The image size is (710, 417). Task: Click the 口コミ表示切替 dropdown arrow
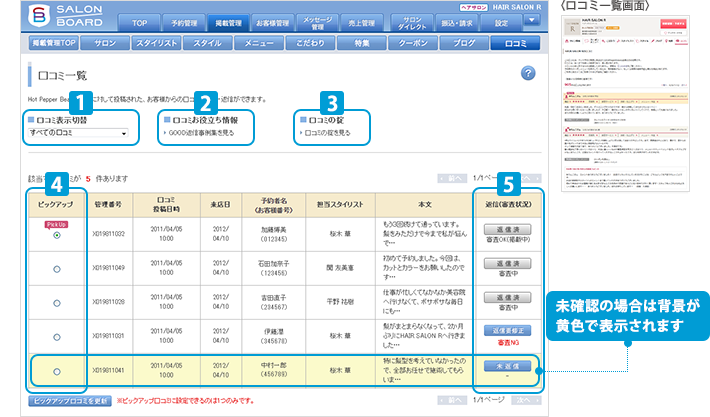[x=123, y=132]
